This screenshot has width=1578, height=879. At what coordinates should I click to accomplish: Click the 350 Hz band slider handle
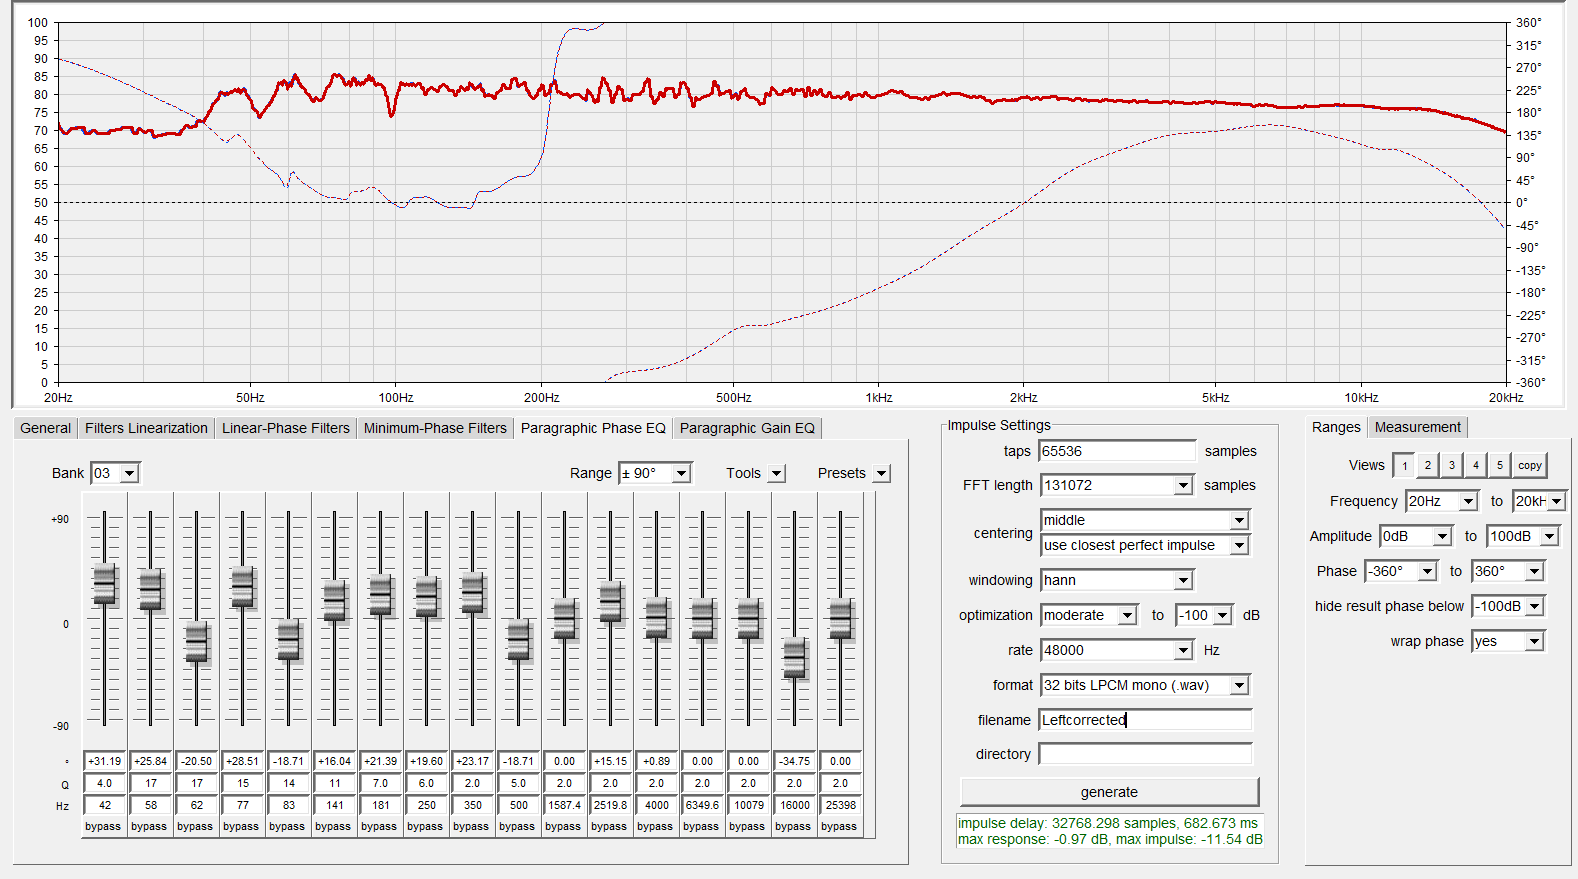(473, 593)
